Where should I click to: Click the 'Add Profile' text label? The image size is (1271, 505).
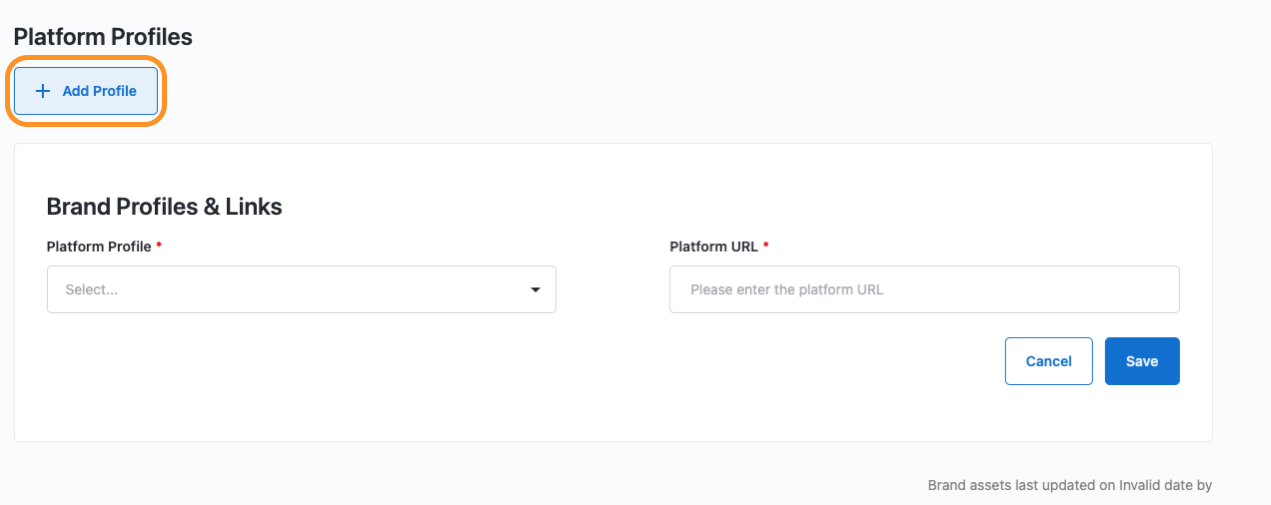click(99, 91)
